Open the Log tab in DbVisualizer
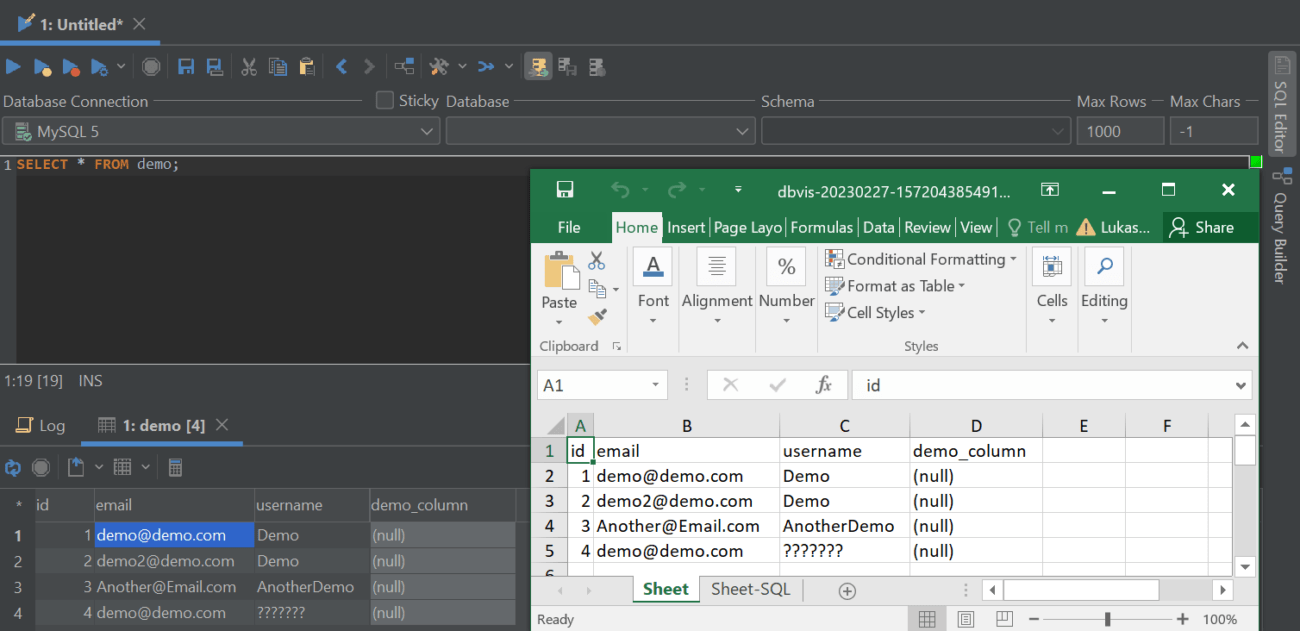 point(40,425)
